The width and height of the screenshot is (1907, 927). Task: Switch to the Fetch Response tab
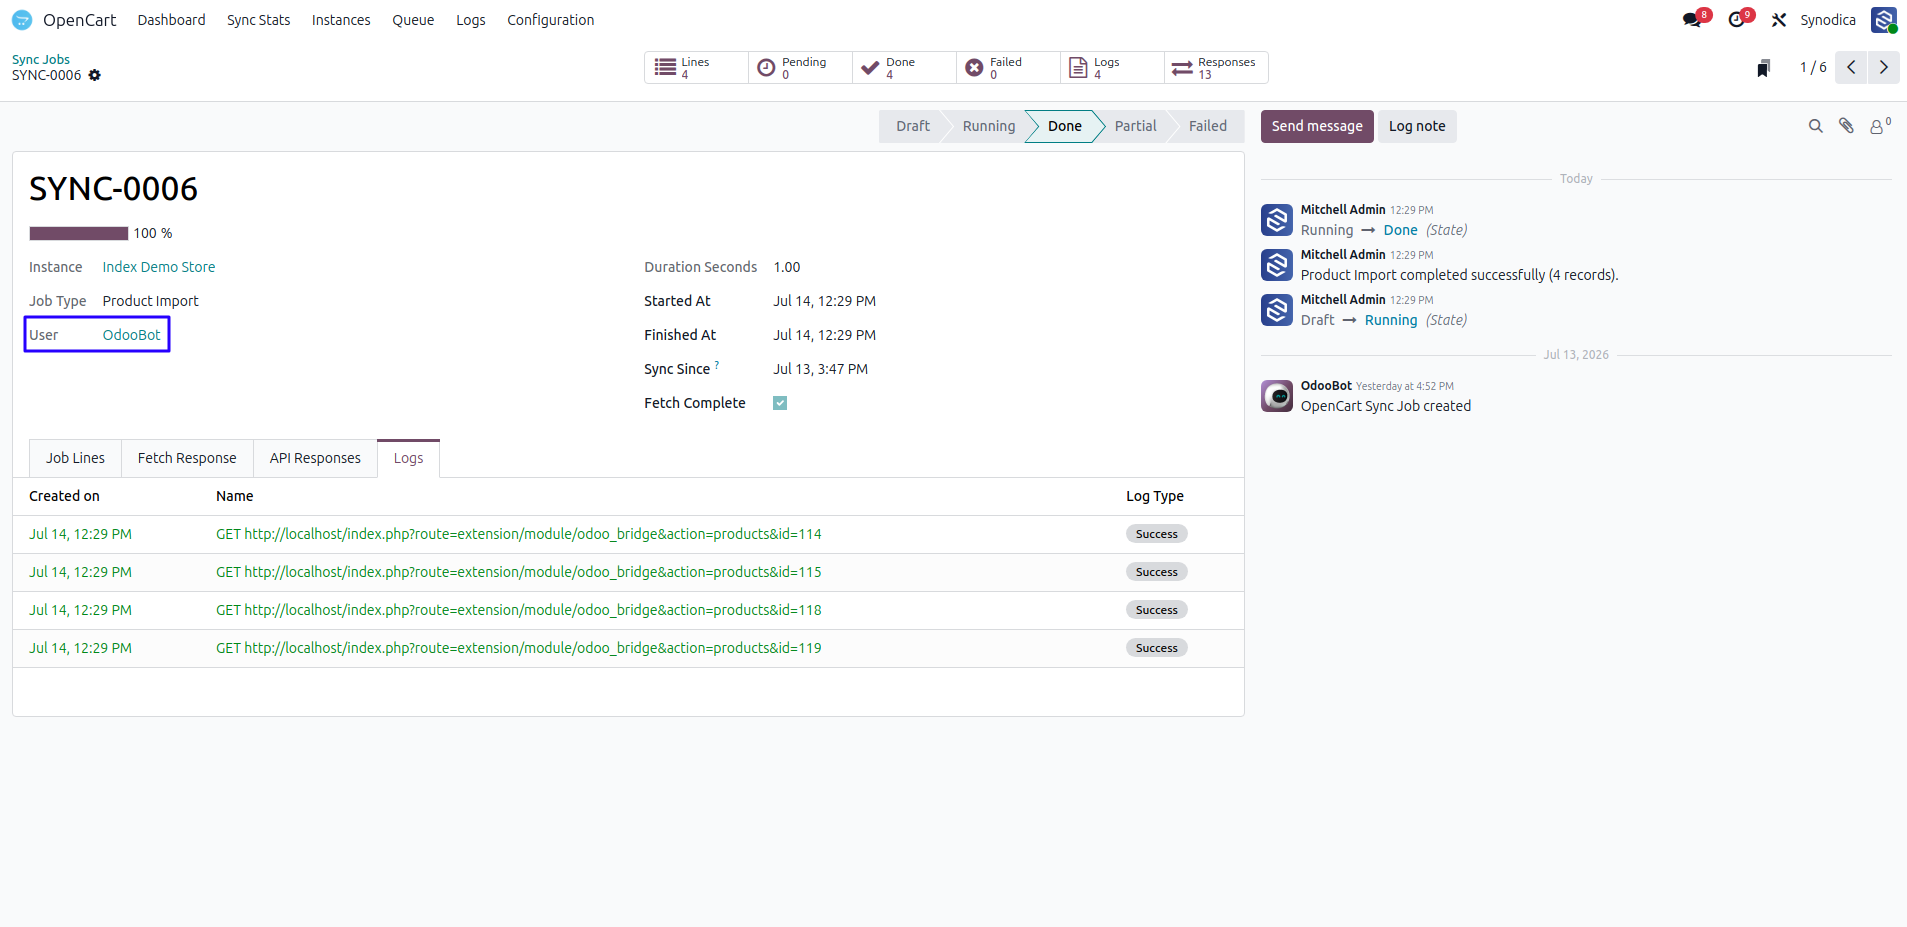point(187,458)
